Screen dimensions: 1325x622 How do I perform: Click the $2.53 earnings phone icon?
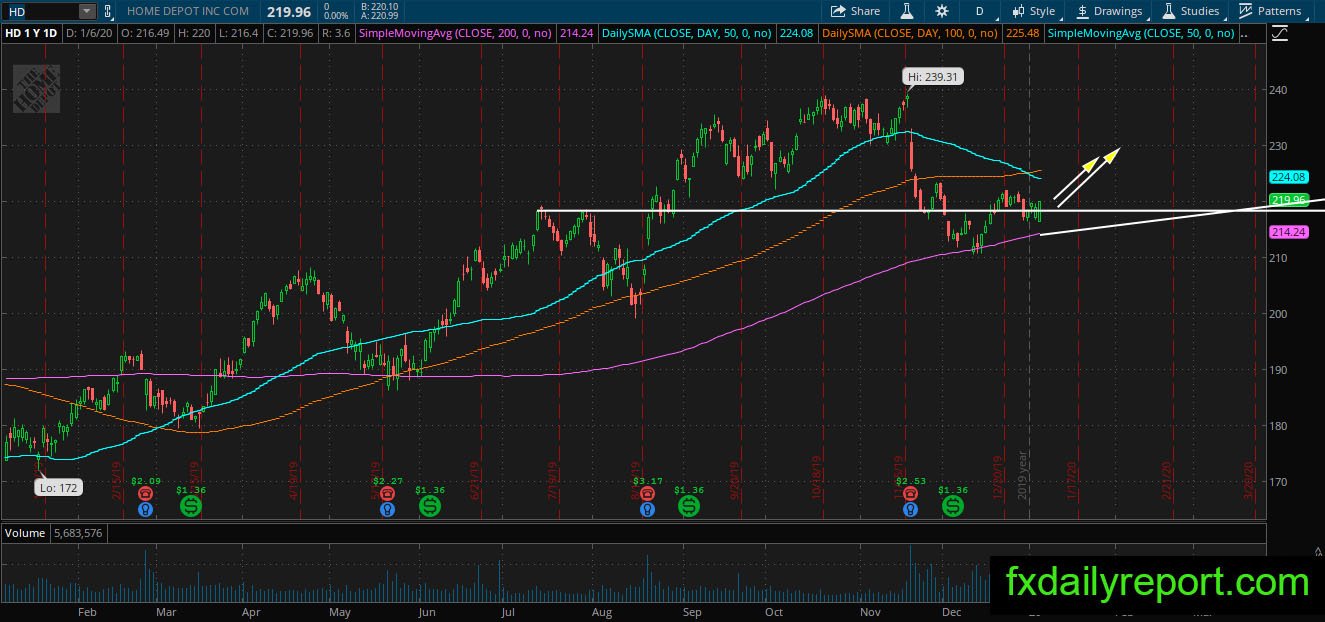909,493
